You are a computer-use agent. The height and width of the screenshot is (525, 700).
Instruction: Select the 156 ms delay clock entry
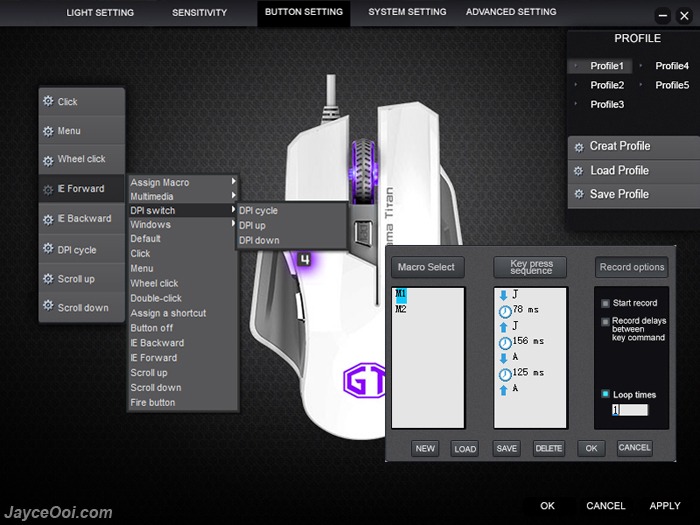coord(505,343)
